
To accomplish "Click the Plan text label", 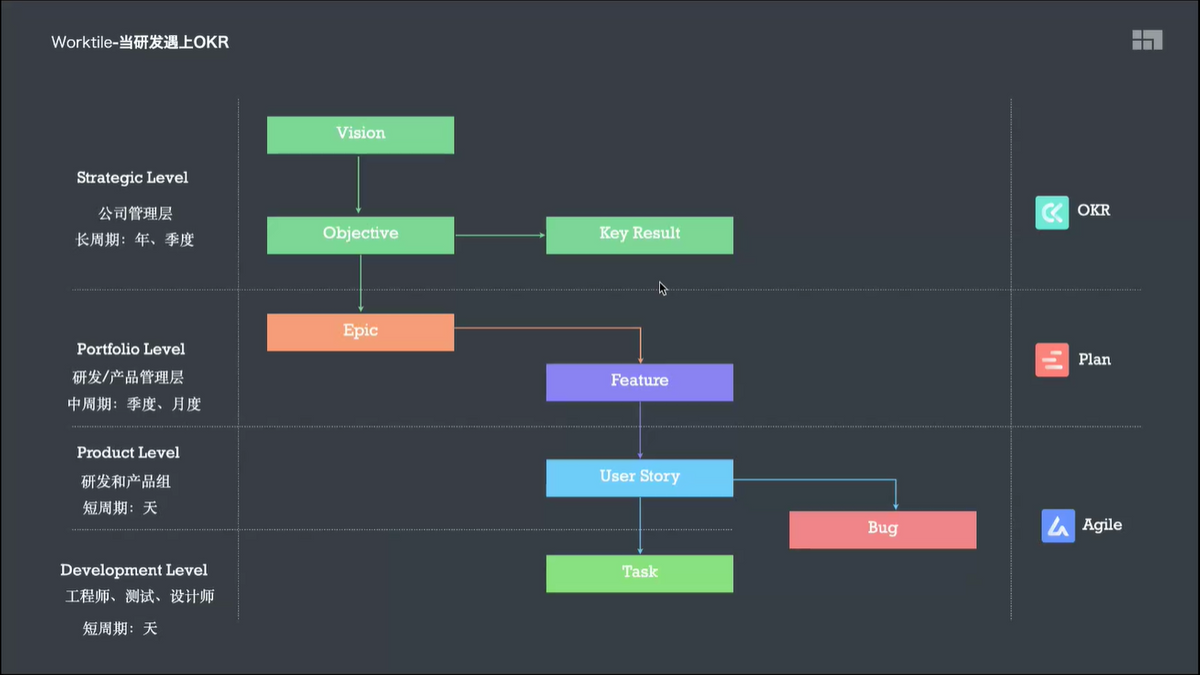I will [1094, 359].
